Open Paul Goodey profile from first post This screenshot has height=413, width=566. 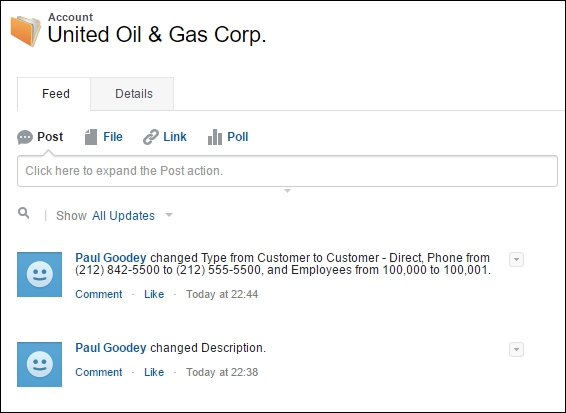[111, 258]
